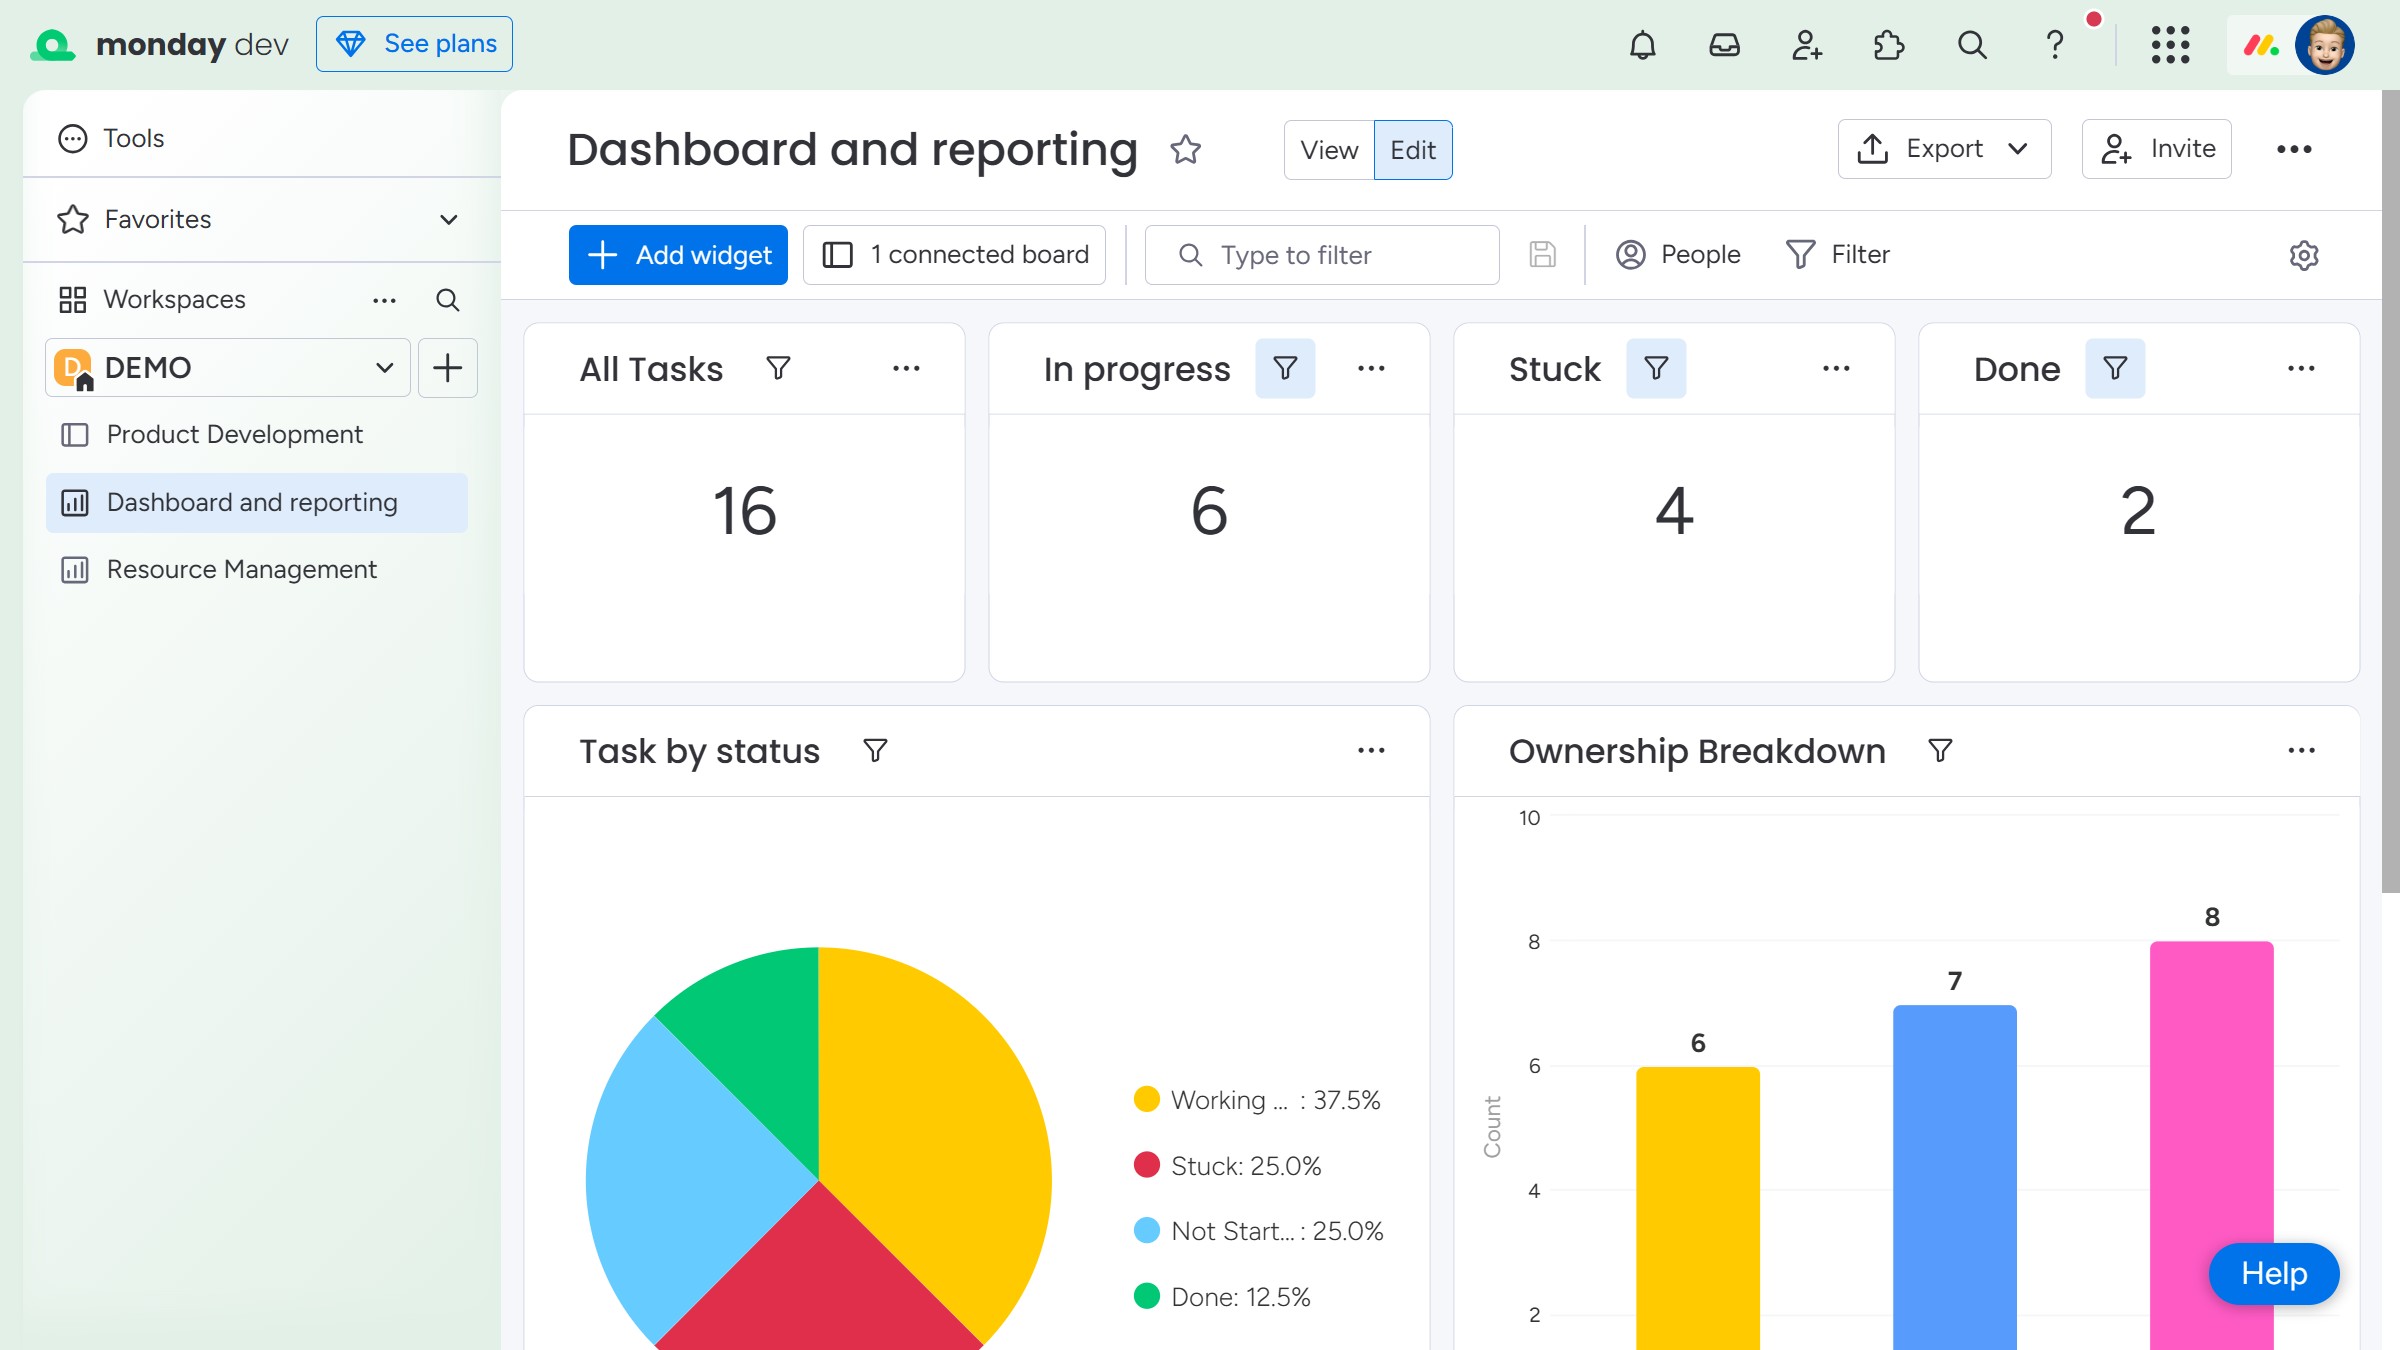
Task: Open Workspaces three-dot options
Action: [384, 300]
